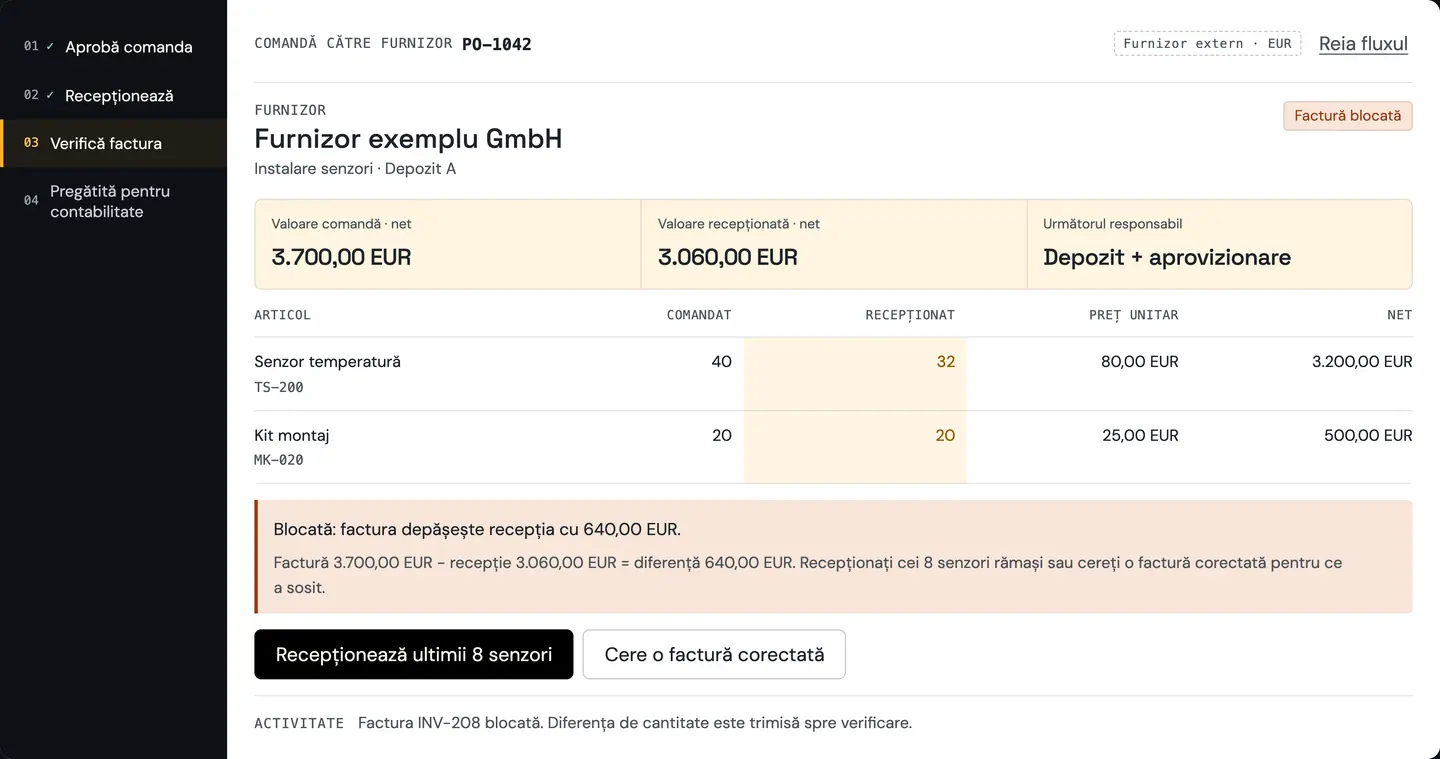Click order number PO-1042
The image size is (1440, 759).
[497, 44]
